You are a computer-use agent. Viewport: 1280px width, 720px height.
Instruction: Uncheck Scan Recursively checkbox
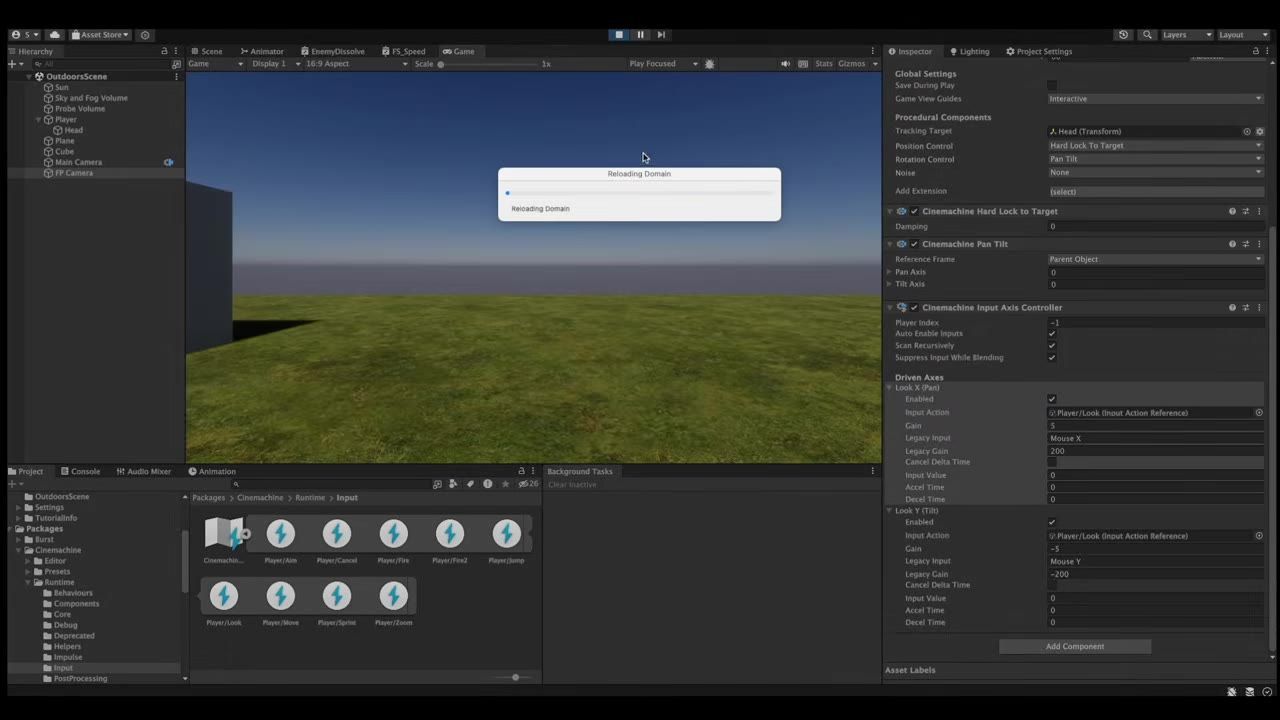pos(1052,346)
